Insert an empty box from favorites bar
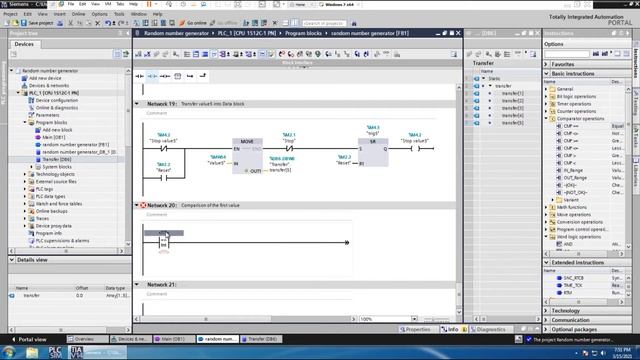Screen dimensions: 640x360 click(178, 76)
